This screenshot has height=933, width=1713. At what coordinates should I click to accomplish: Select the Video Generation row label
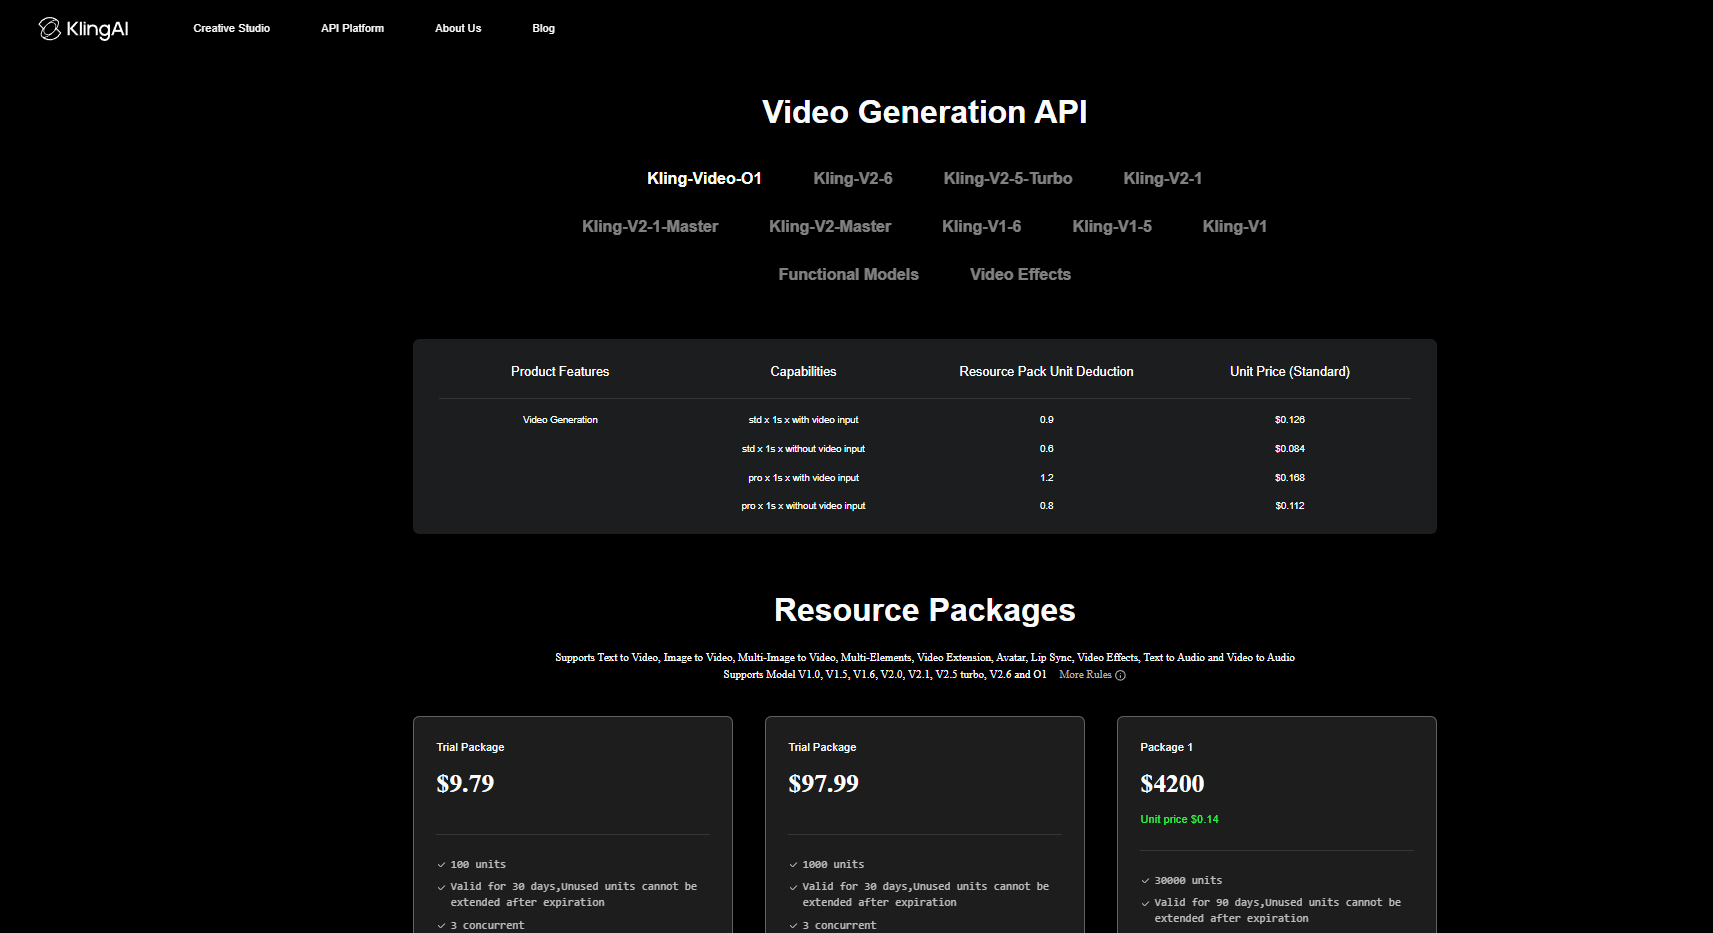tap(560, 420)
